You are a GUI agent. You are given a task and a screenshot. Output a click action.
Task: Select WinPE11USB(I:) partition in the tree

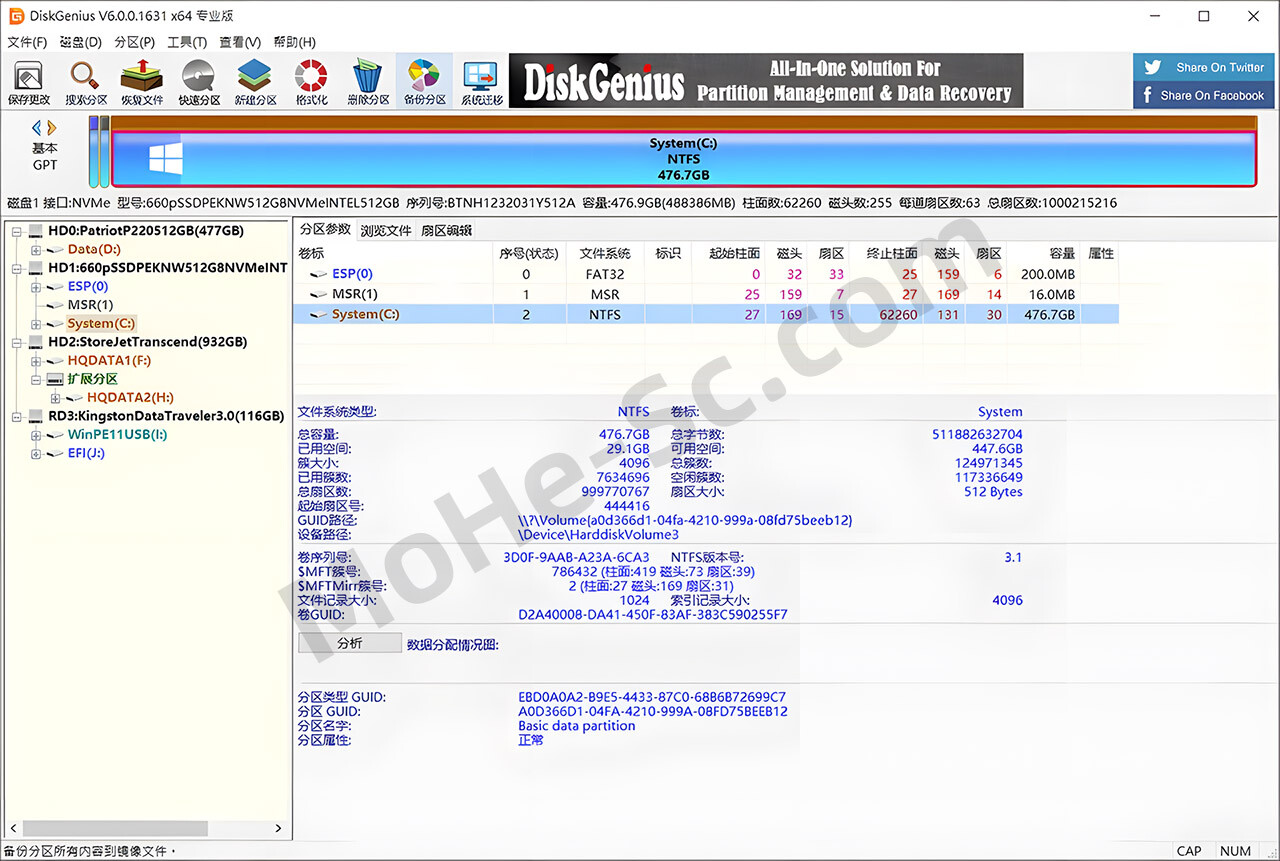[117, 435]
